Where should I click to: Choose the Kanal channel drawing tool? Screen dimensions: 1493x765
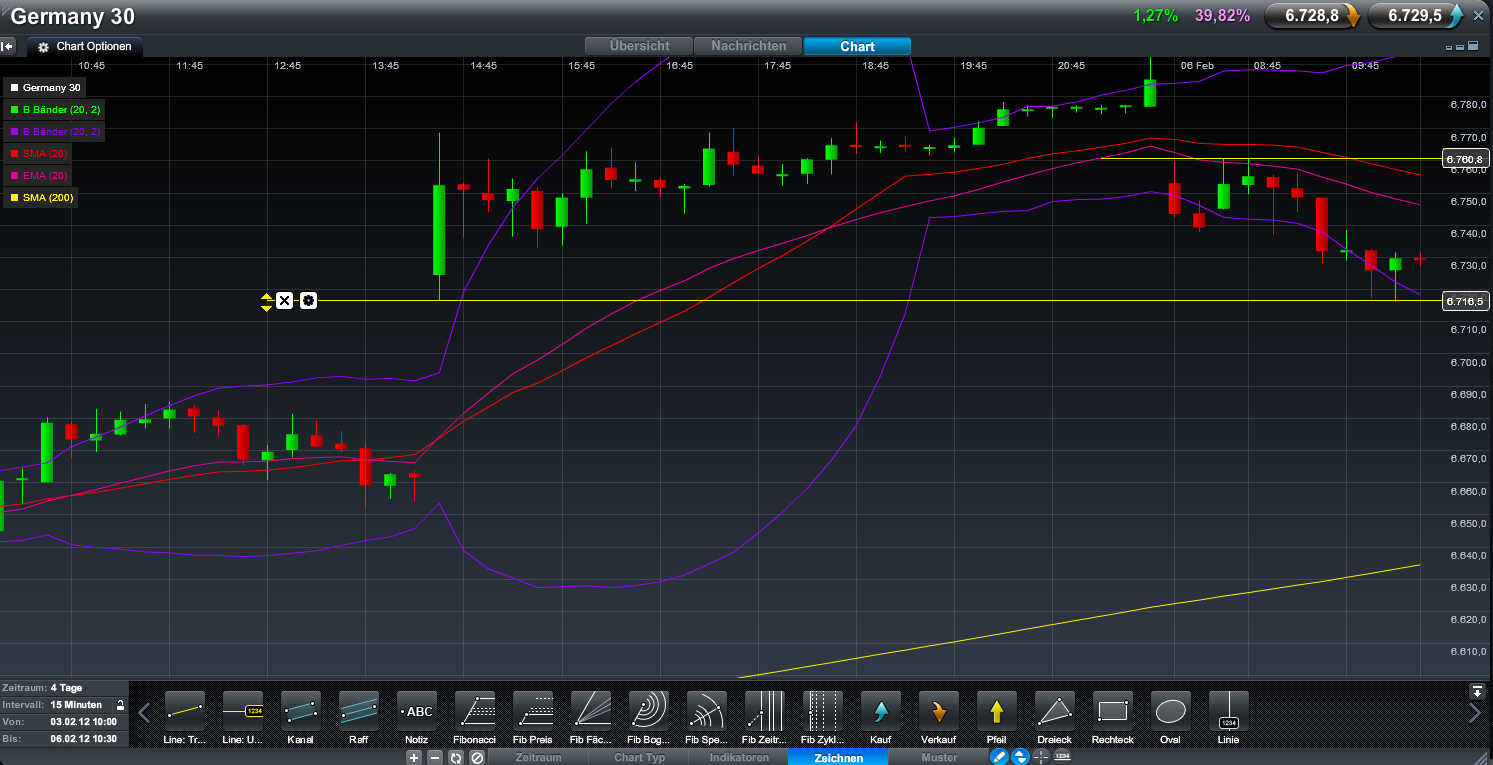click(x=301, y=717)
